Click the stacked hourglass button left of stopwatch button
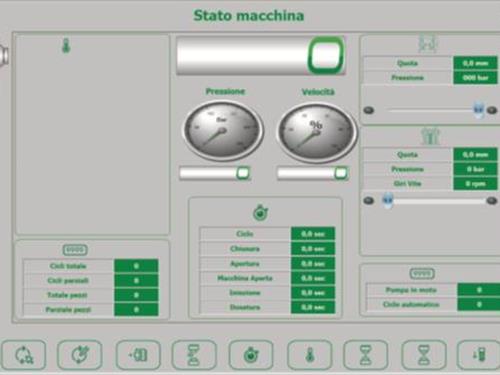The image size is (500, 375). tap(194, 355)
